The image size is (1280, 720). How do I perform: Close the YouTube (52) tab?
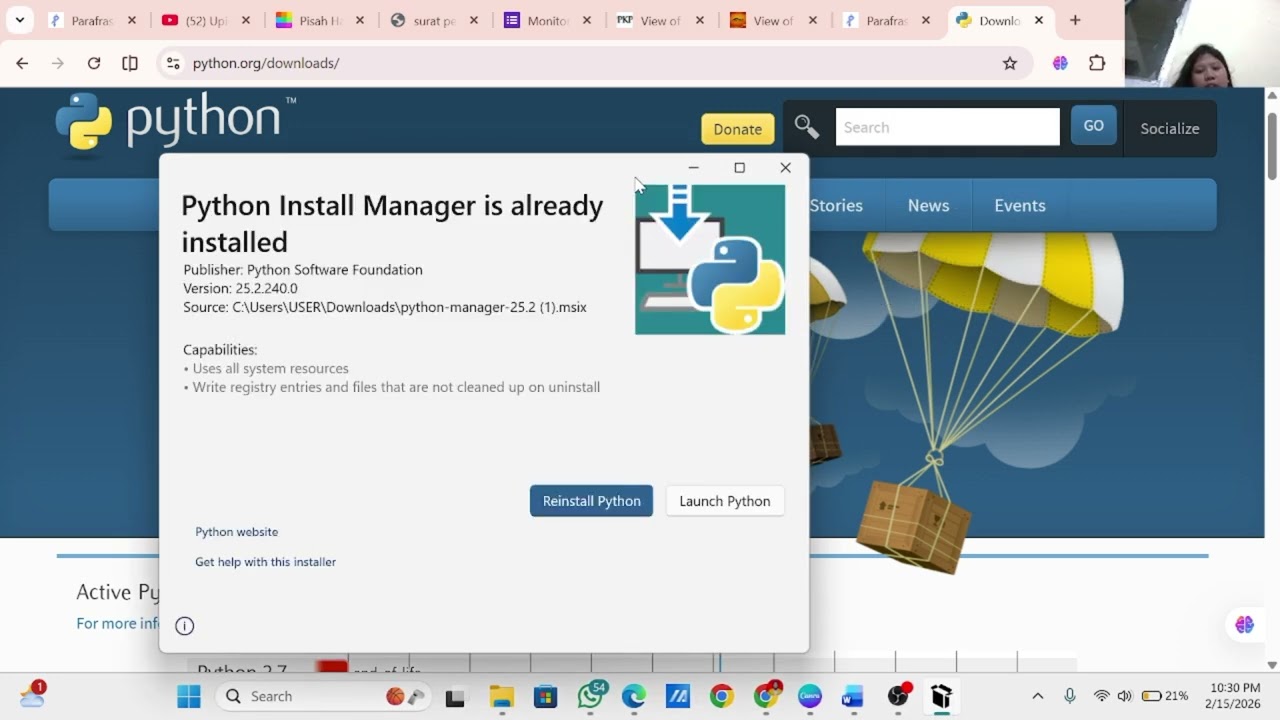(x=246, y=20)
